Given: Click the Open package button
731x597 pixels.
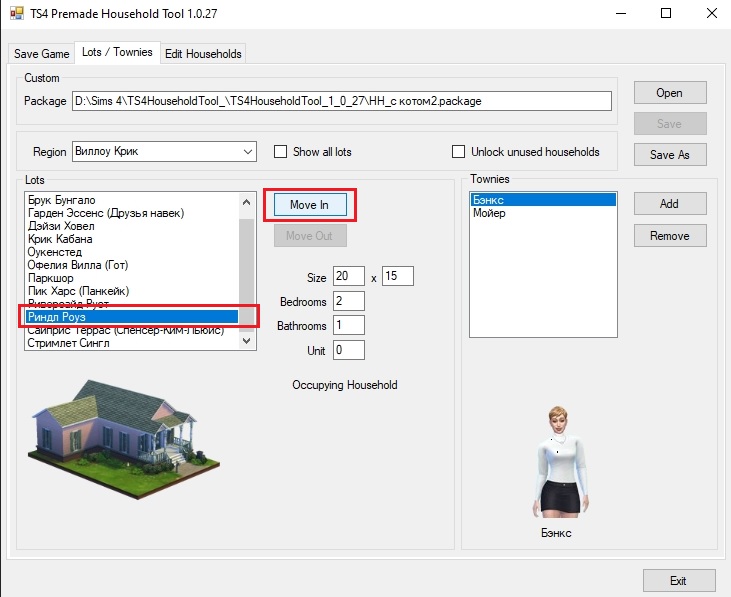Looking at the screenshot, I should pos(669,93).
